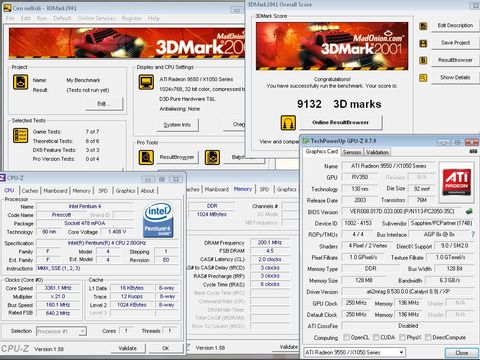480x360 pixels.
Task: Click the Display and CPU Settings monitor icon
Action: click(x=146, y=82)
